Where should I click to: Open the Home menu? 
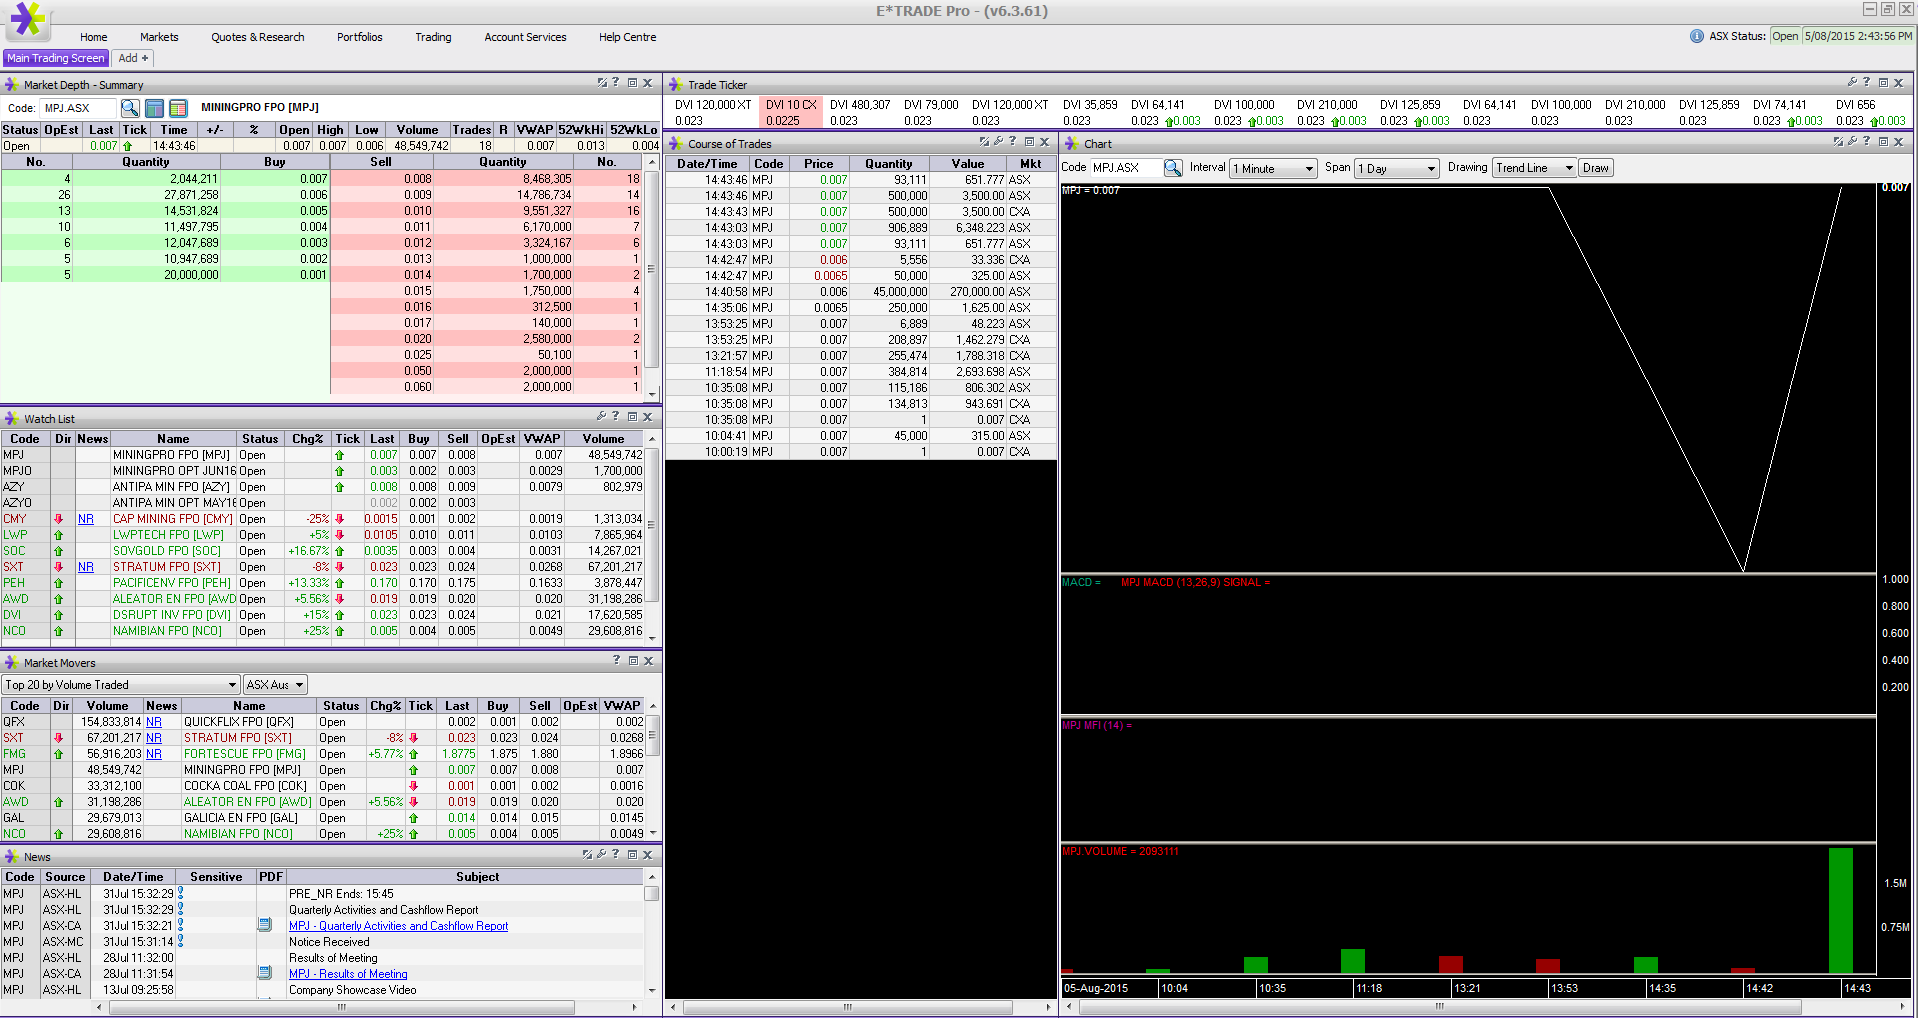94,37
